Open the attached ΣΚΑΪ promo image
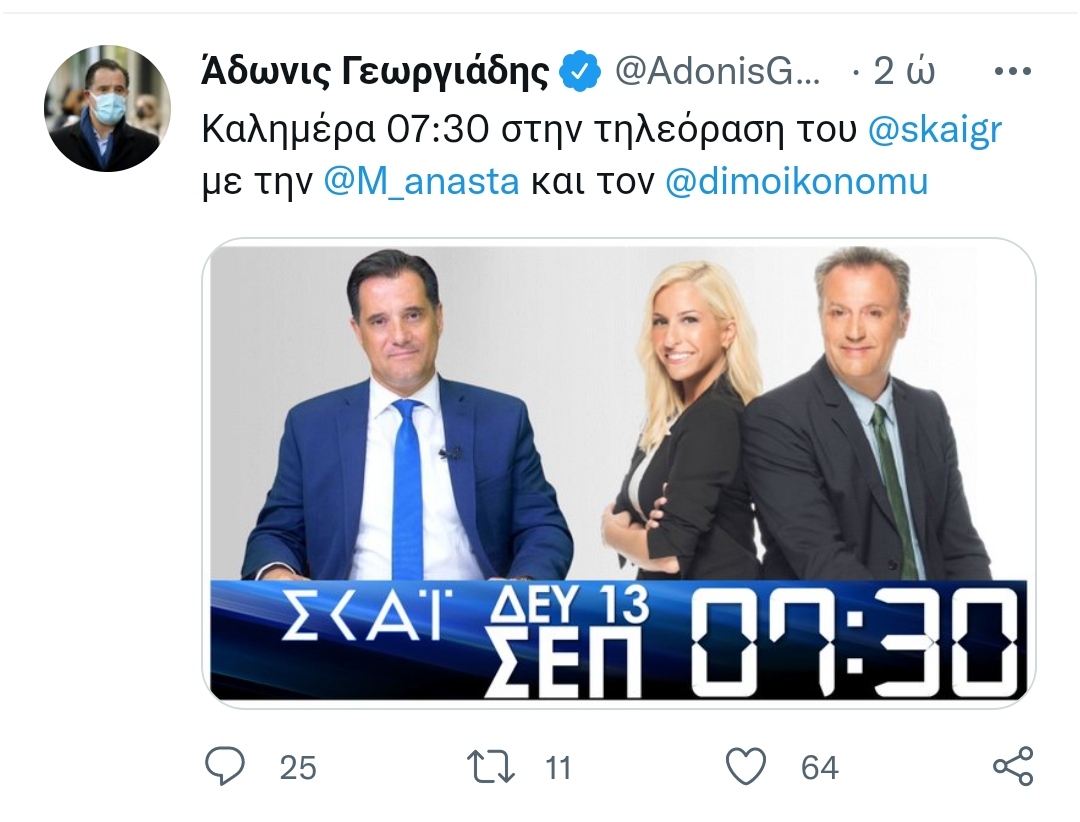Image resolution: width=1080 pixels, height=822 pixels. coord(619,473)
